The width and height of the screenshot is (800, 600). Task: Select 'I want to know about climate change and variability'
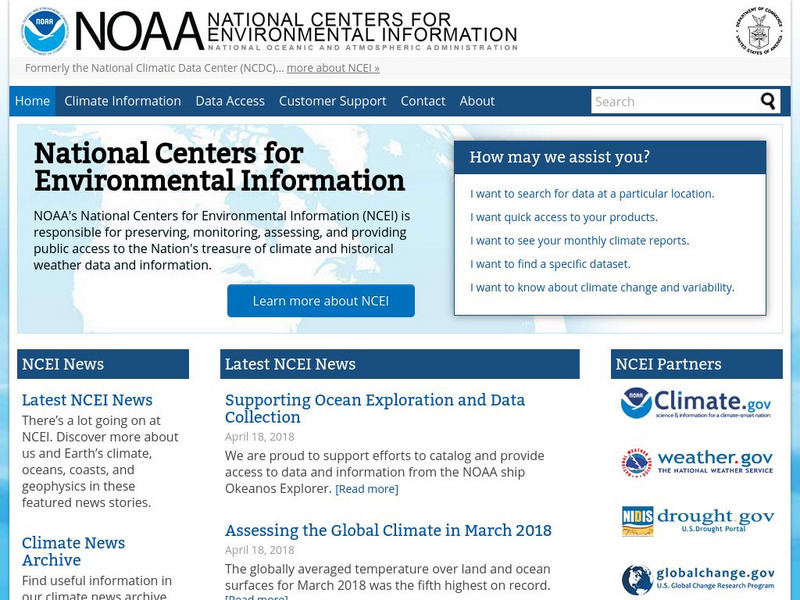point(602,288)
